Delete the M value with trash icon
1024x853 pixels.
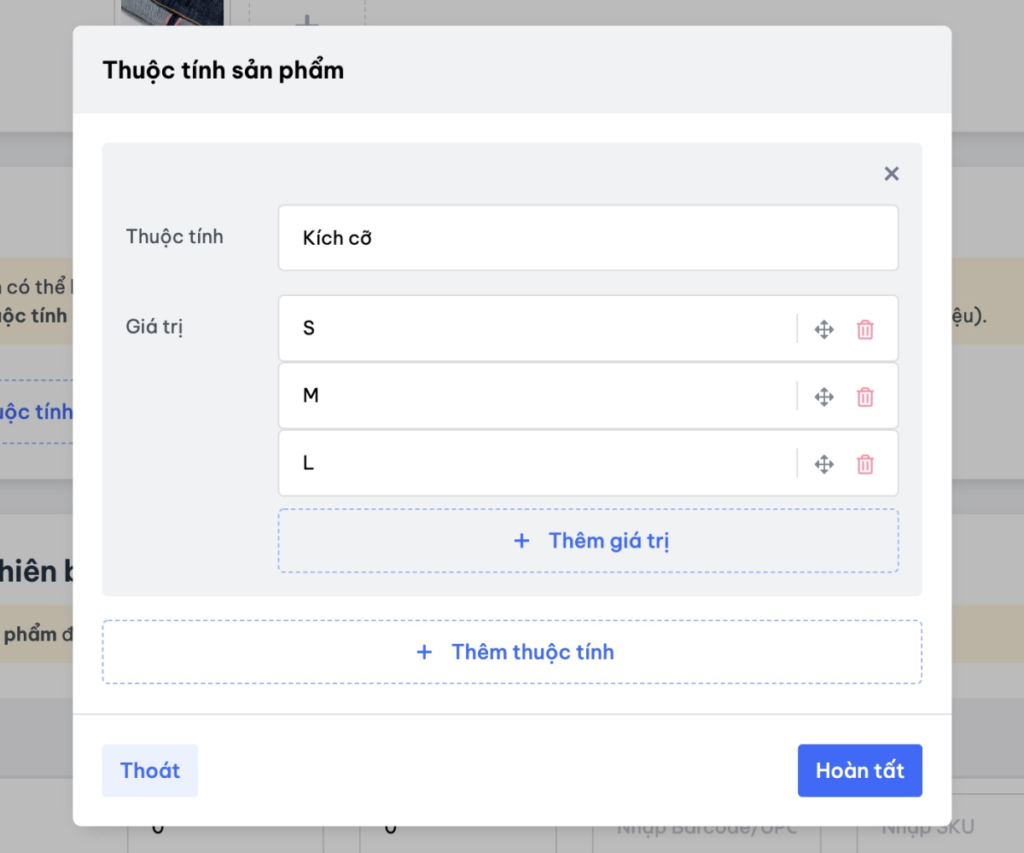(865, 397)
